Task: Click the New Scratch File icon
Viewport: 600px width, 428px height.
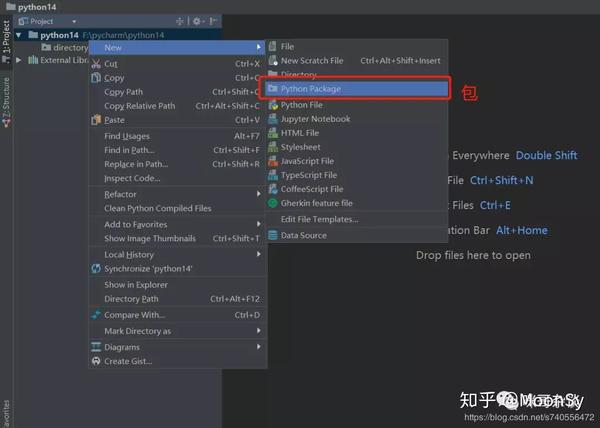Action: click(x=272, y=60)
